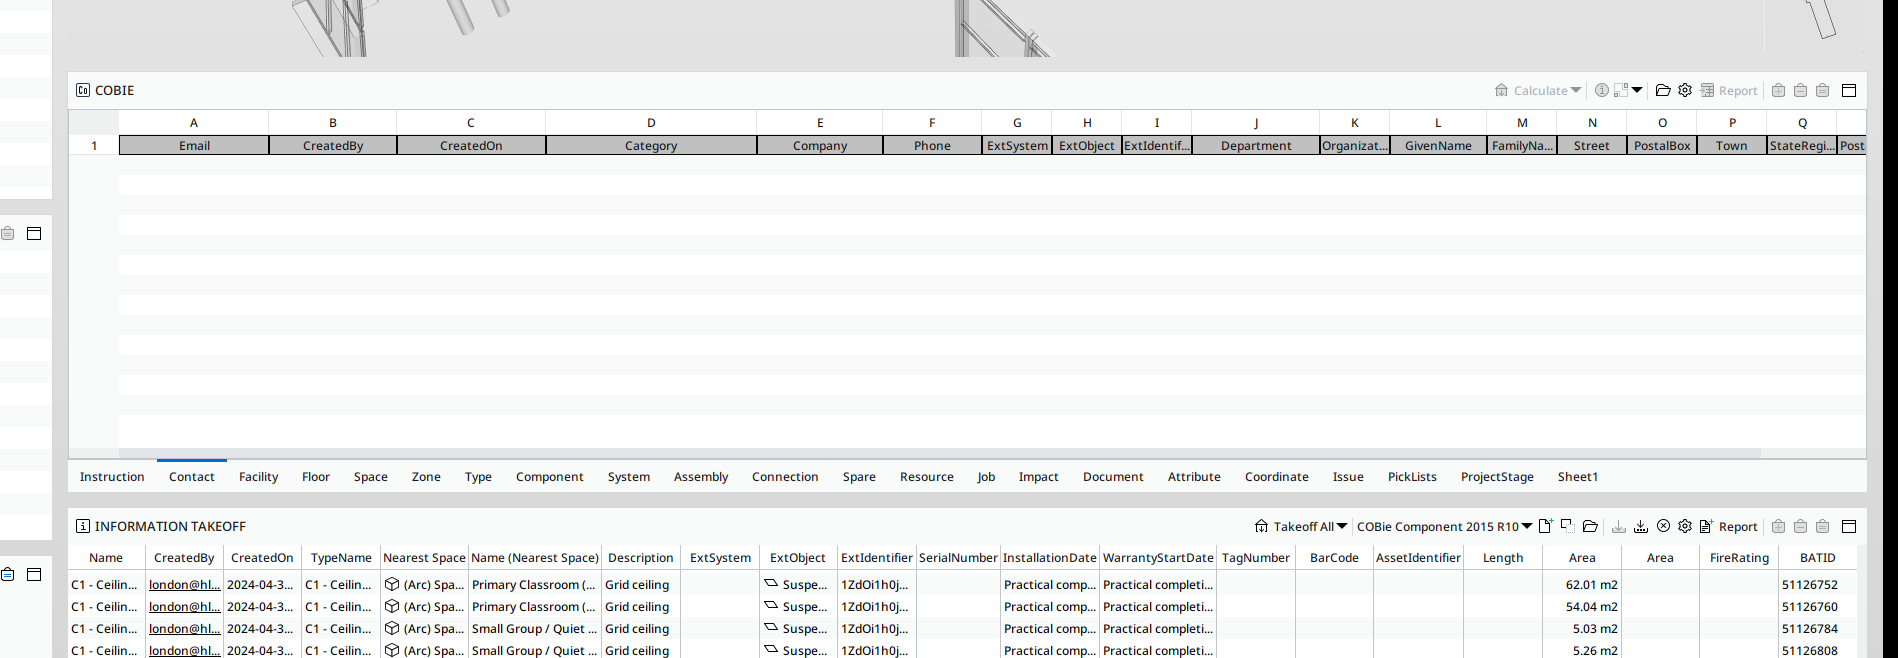Select the PickLists sheet tab
The image size is (1898, 658).
[x=1412, y=477]
